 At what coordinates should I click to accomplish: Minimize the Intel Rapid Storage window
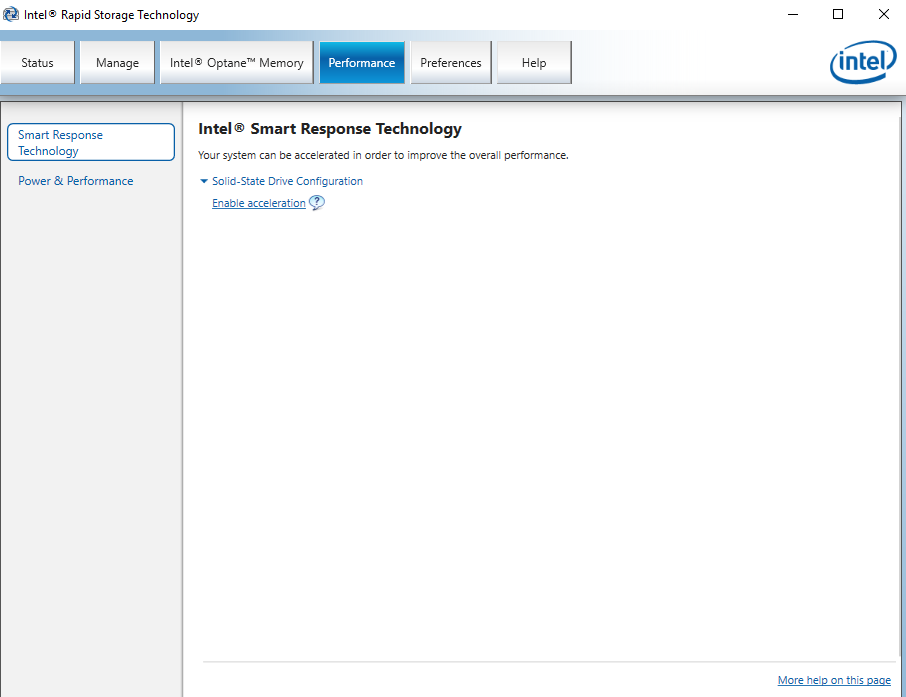pos(793,14)
